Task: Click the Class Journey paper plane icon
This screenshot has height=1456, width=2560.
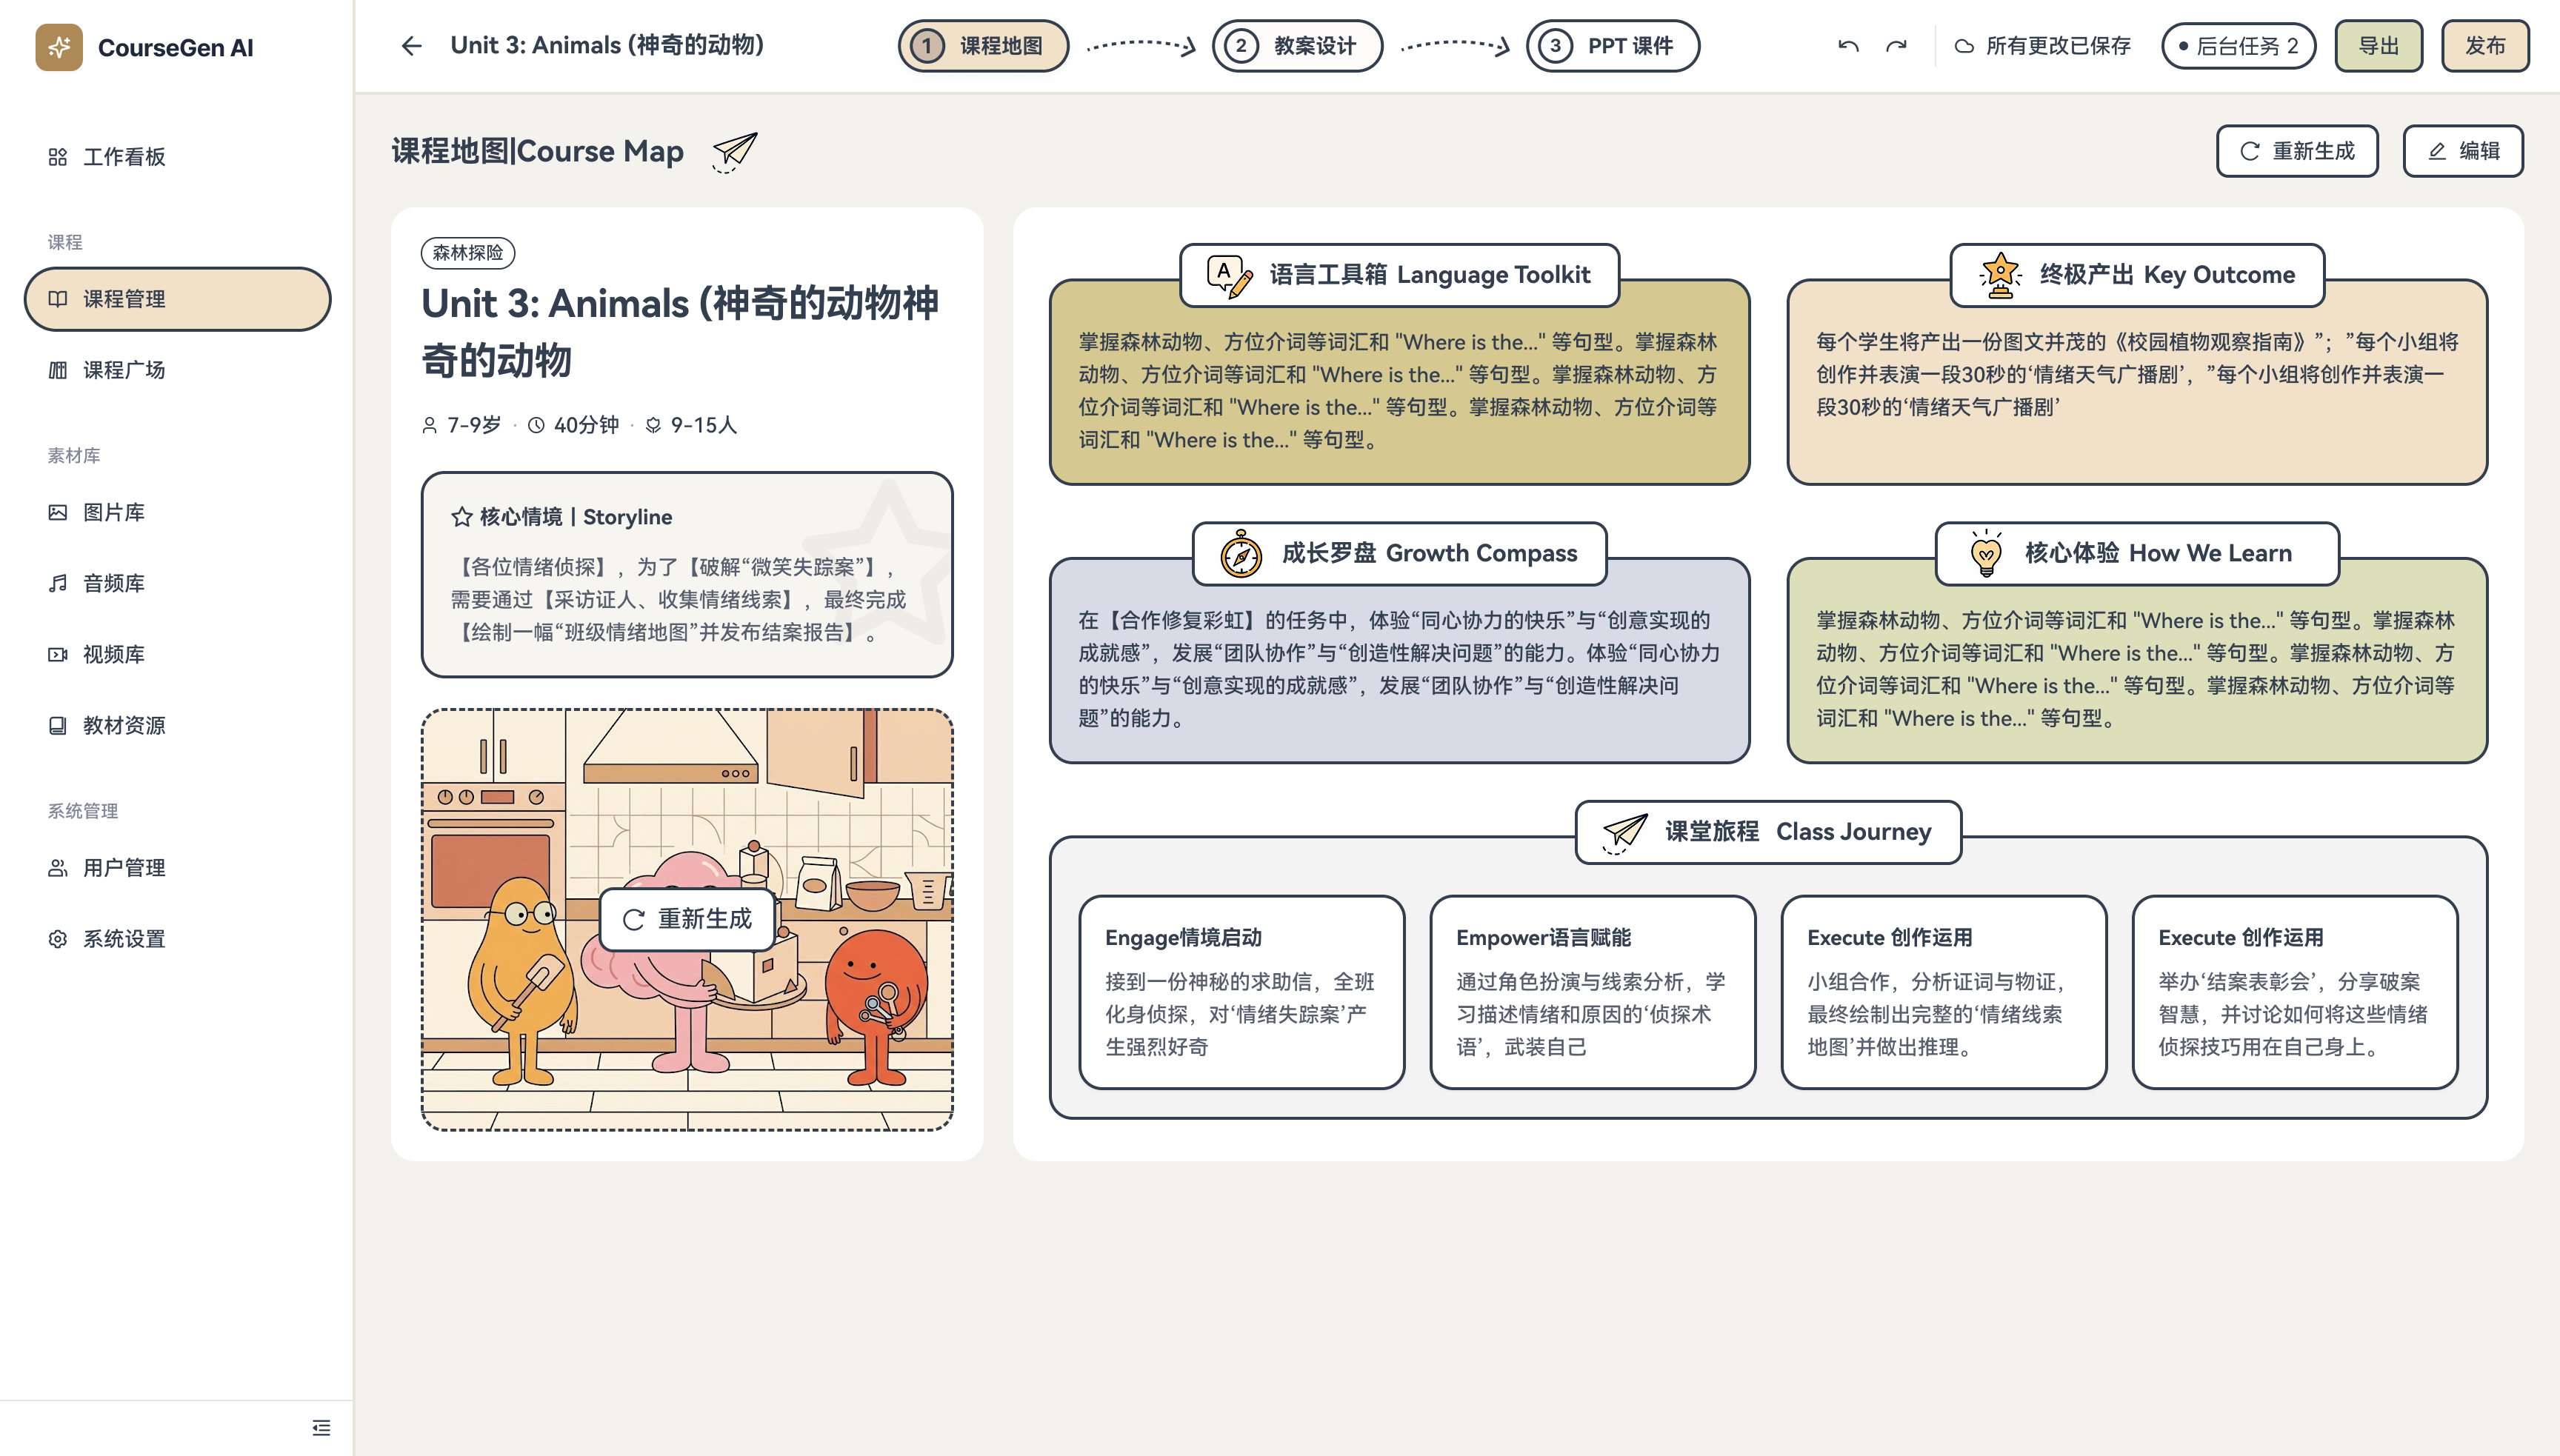Action: pos(1624,832)
